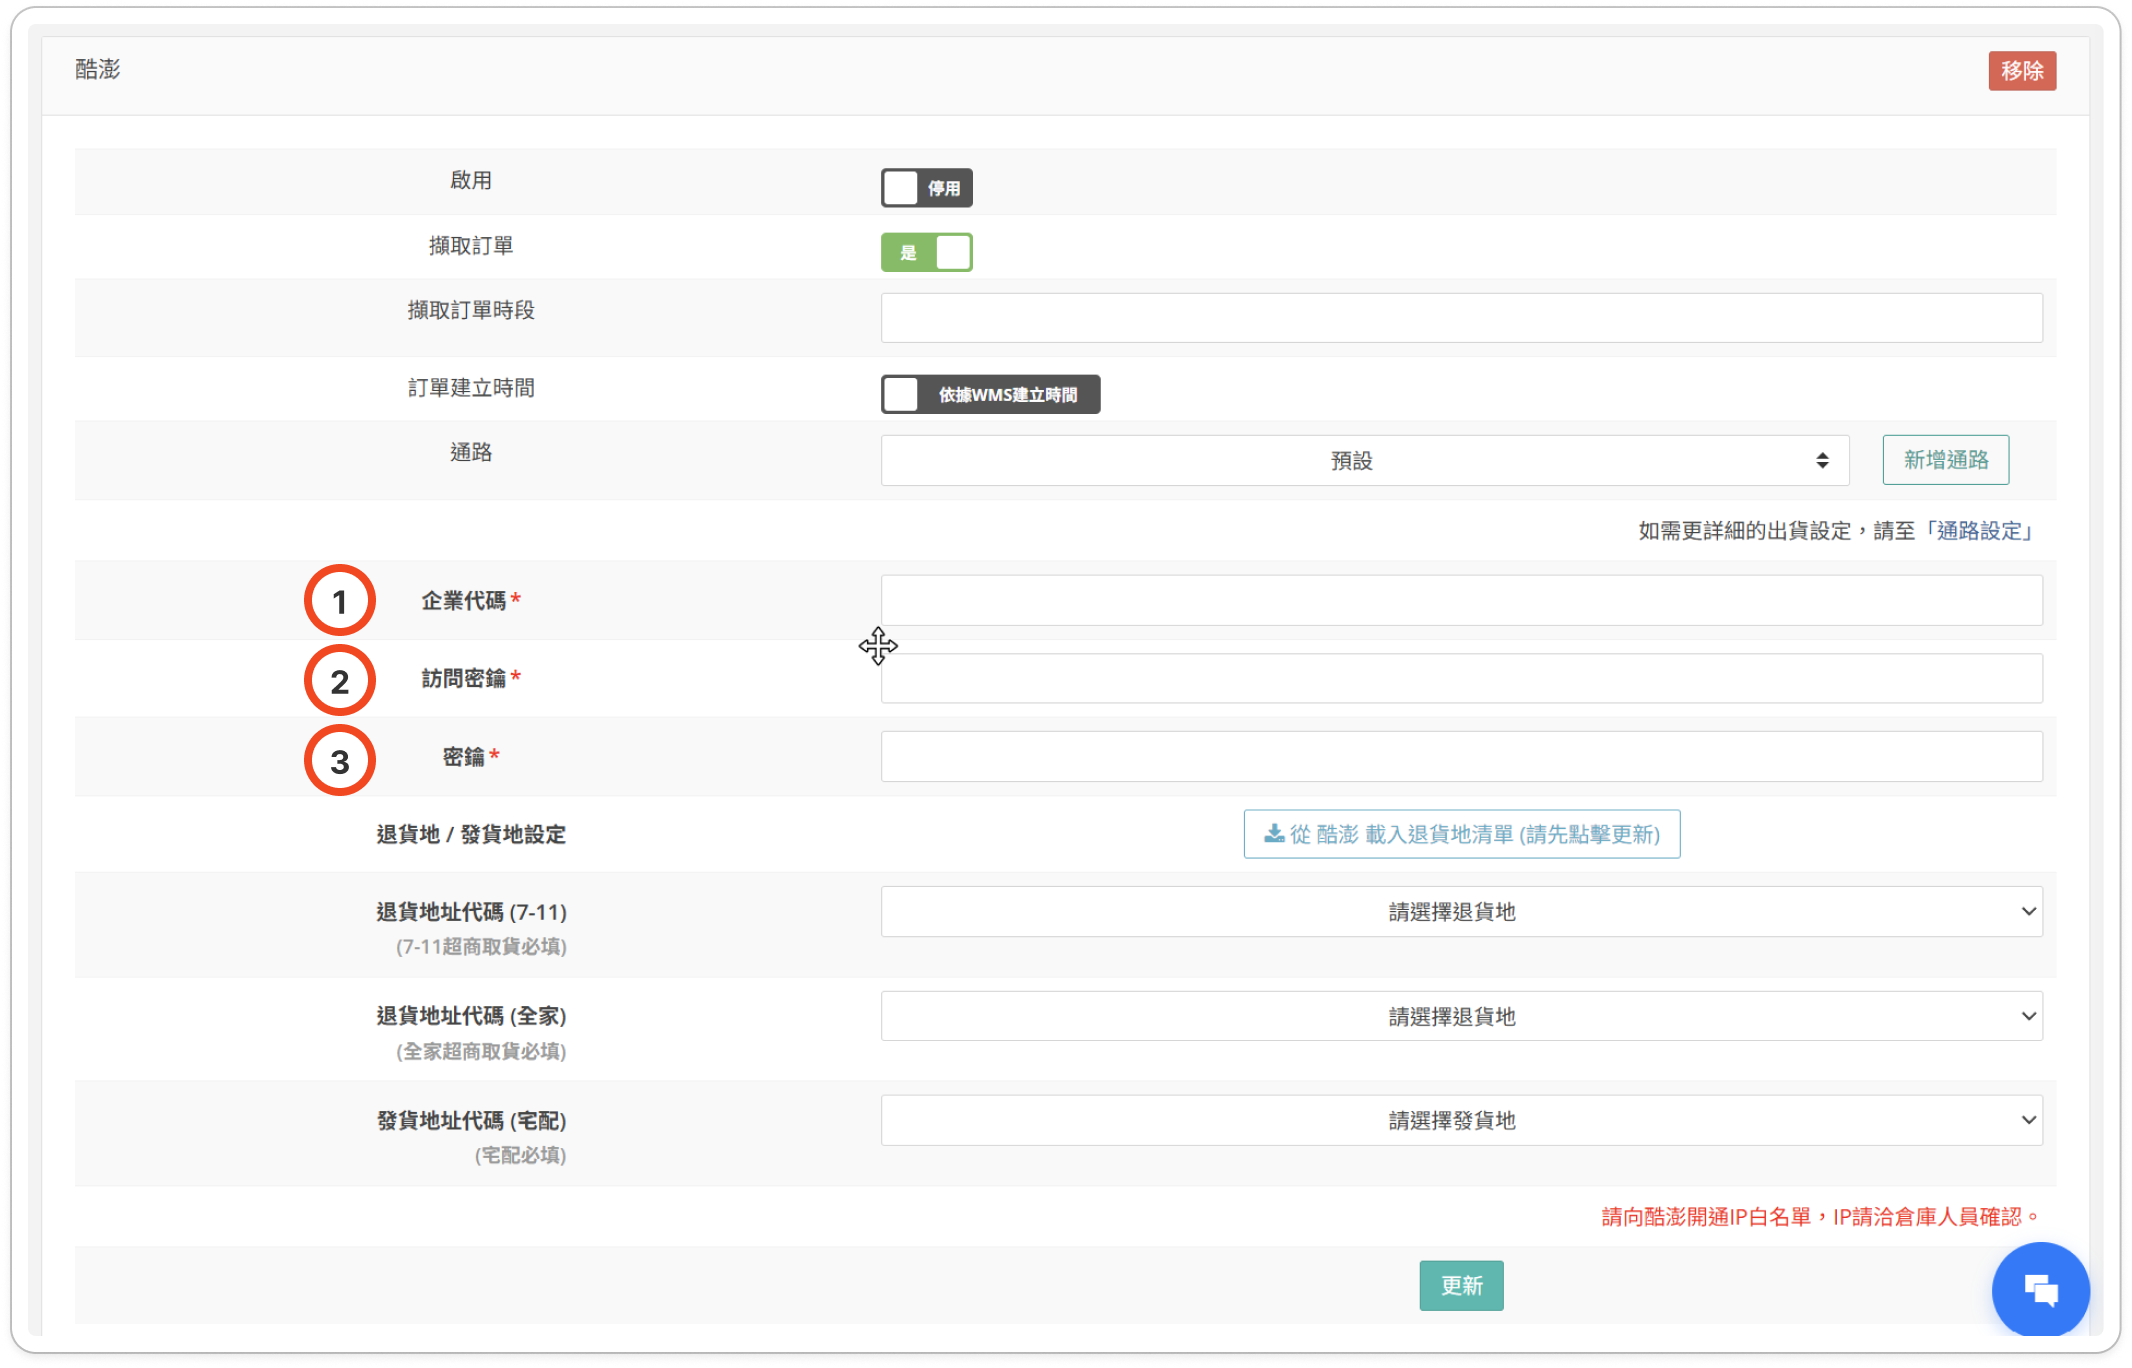Click the download icon in the load return list button
The height and width of the screenshot is (1368, 2132).
click(1274, 833)
